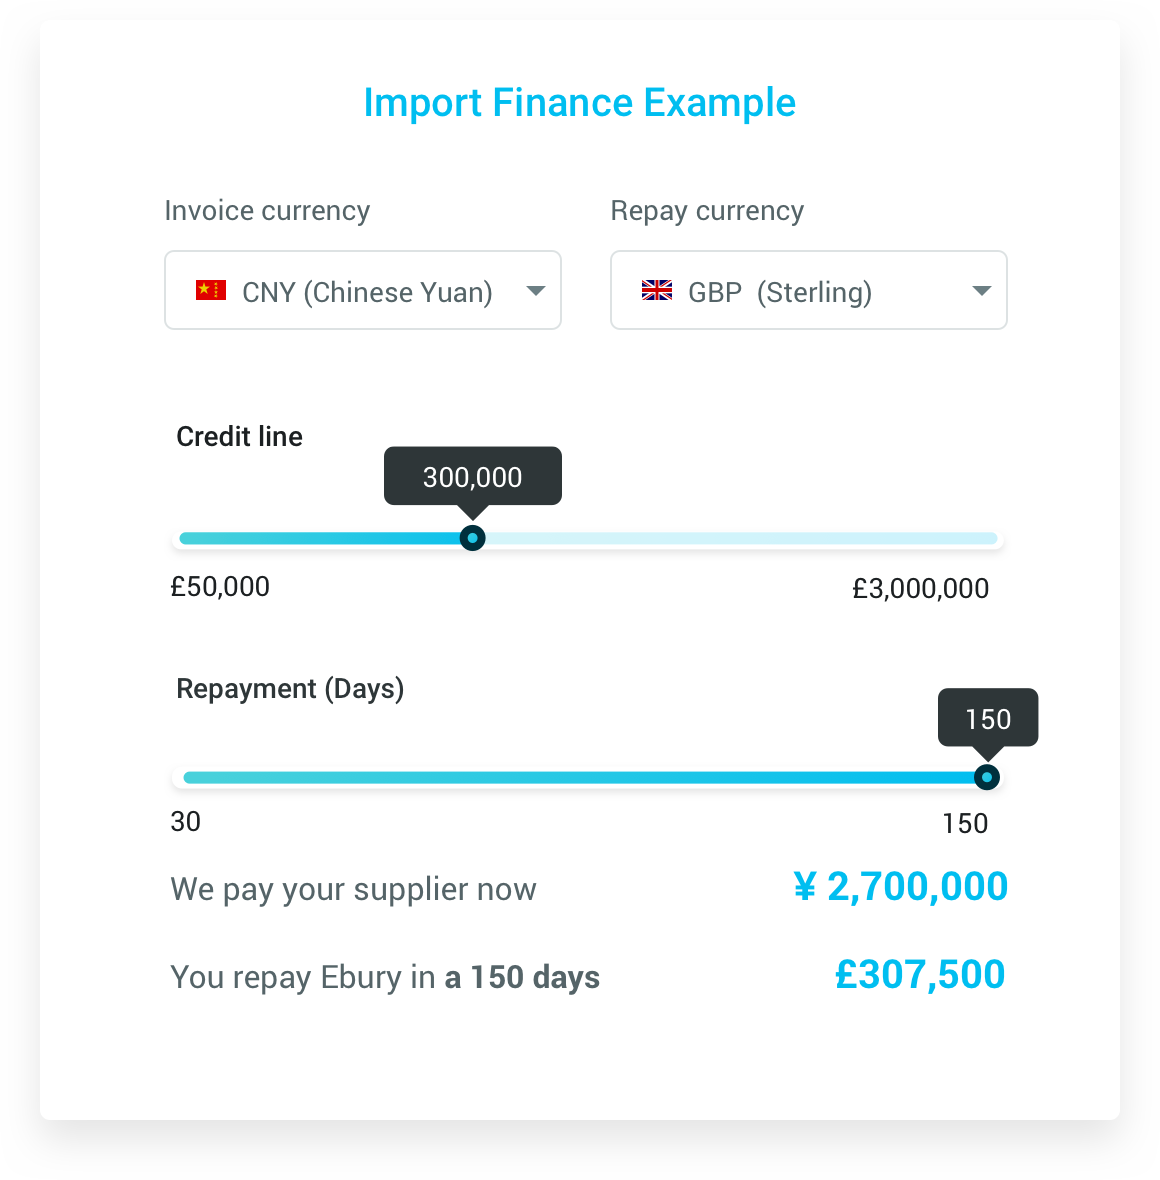The height and width of the screenshot is (1180, 1160).
Task: Click the Import Finance Example heading
Action: click(580, 103)
